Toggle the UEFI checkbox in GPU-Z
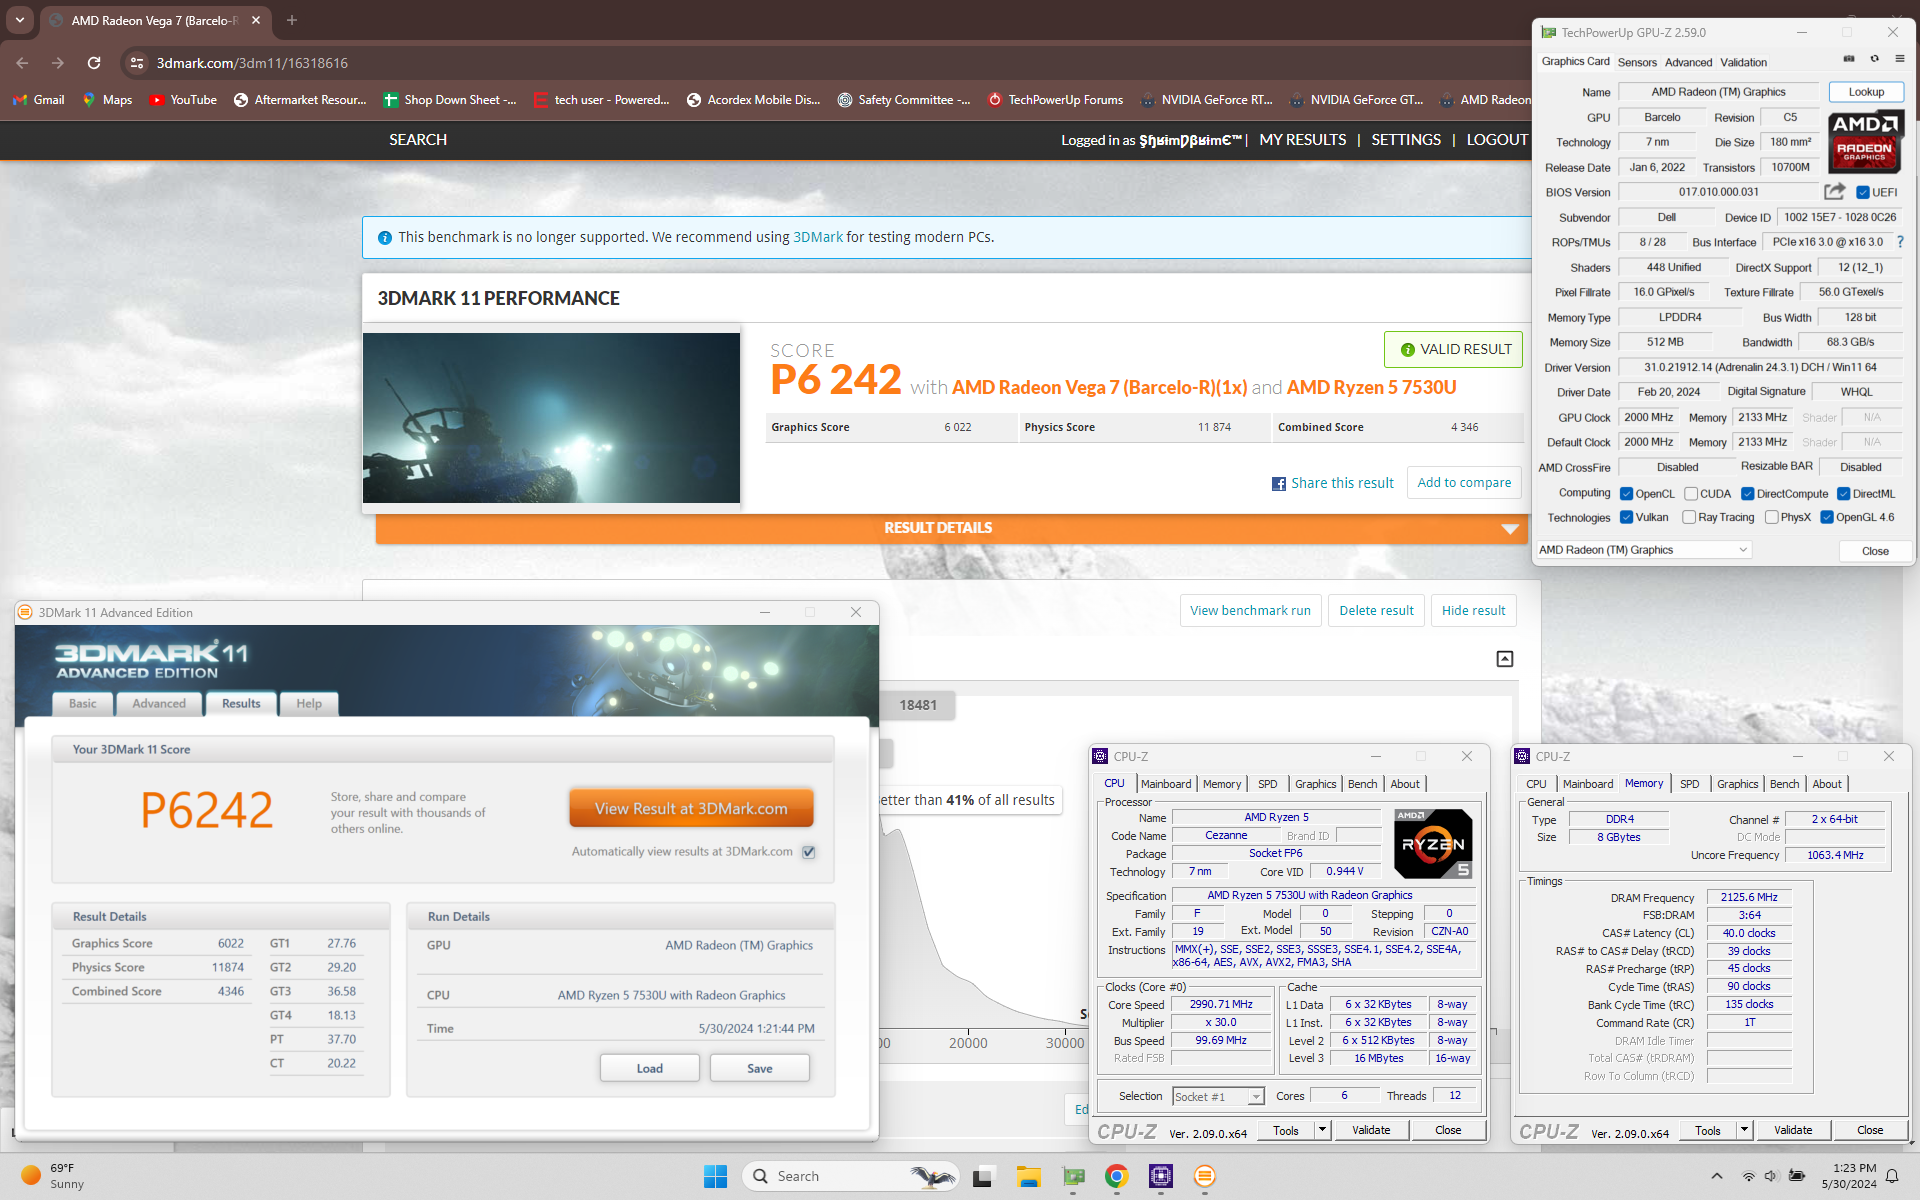 click(1863, 193)
